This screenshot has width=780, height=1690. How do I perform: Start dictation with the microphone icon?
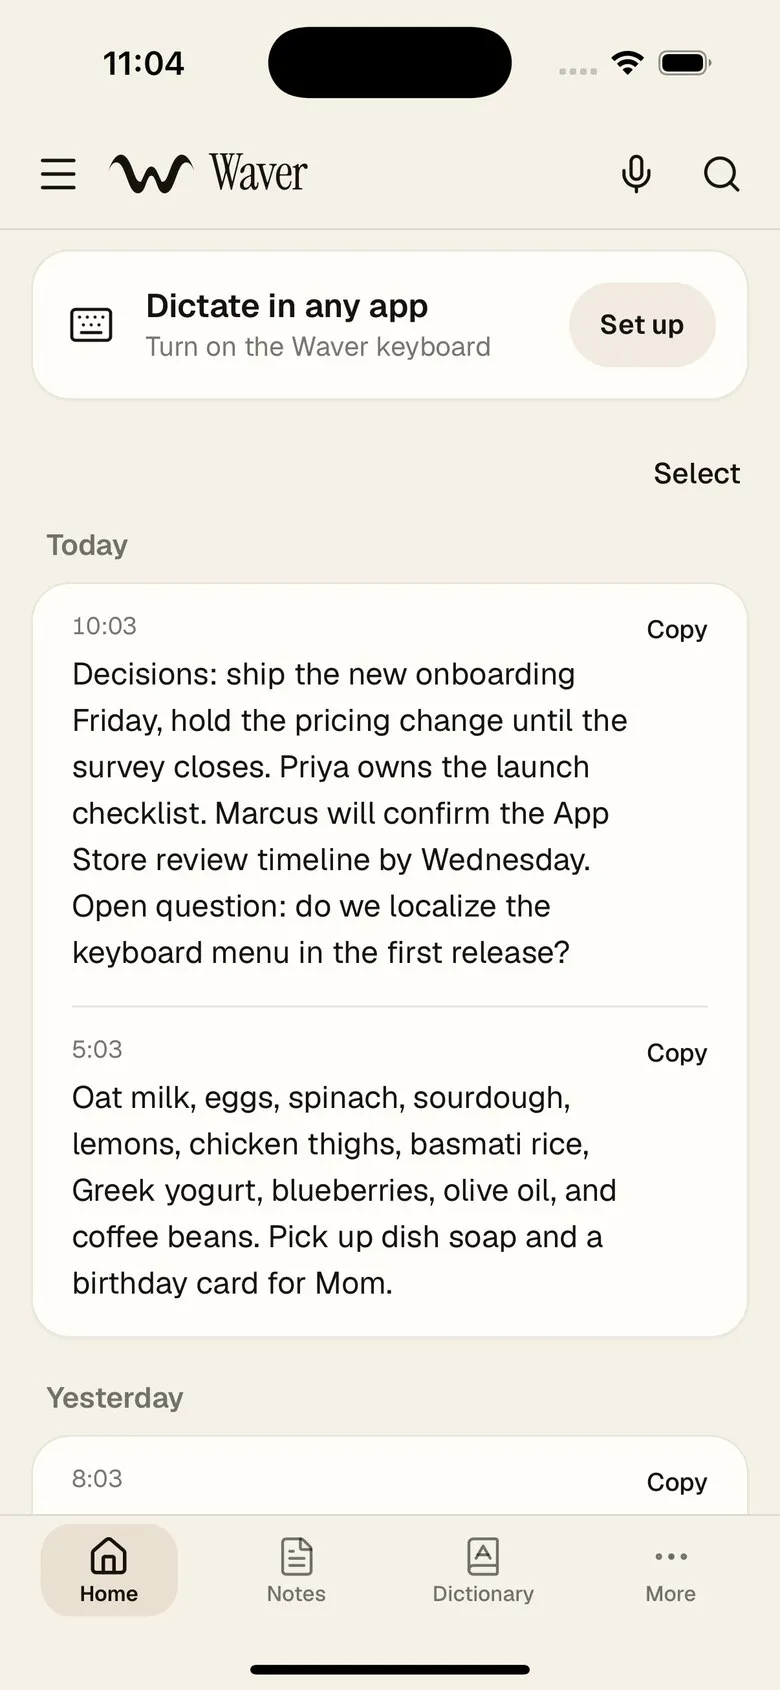click(x=636, y=174)
